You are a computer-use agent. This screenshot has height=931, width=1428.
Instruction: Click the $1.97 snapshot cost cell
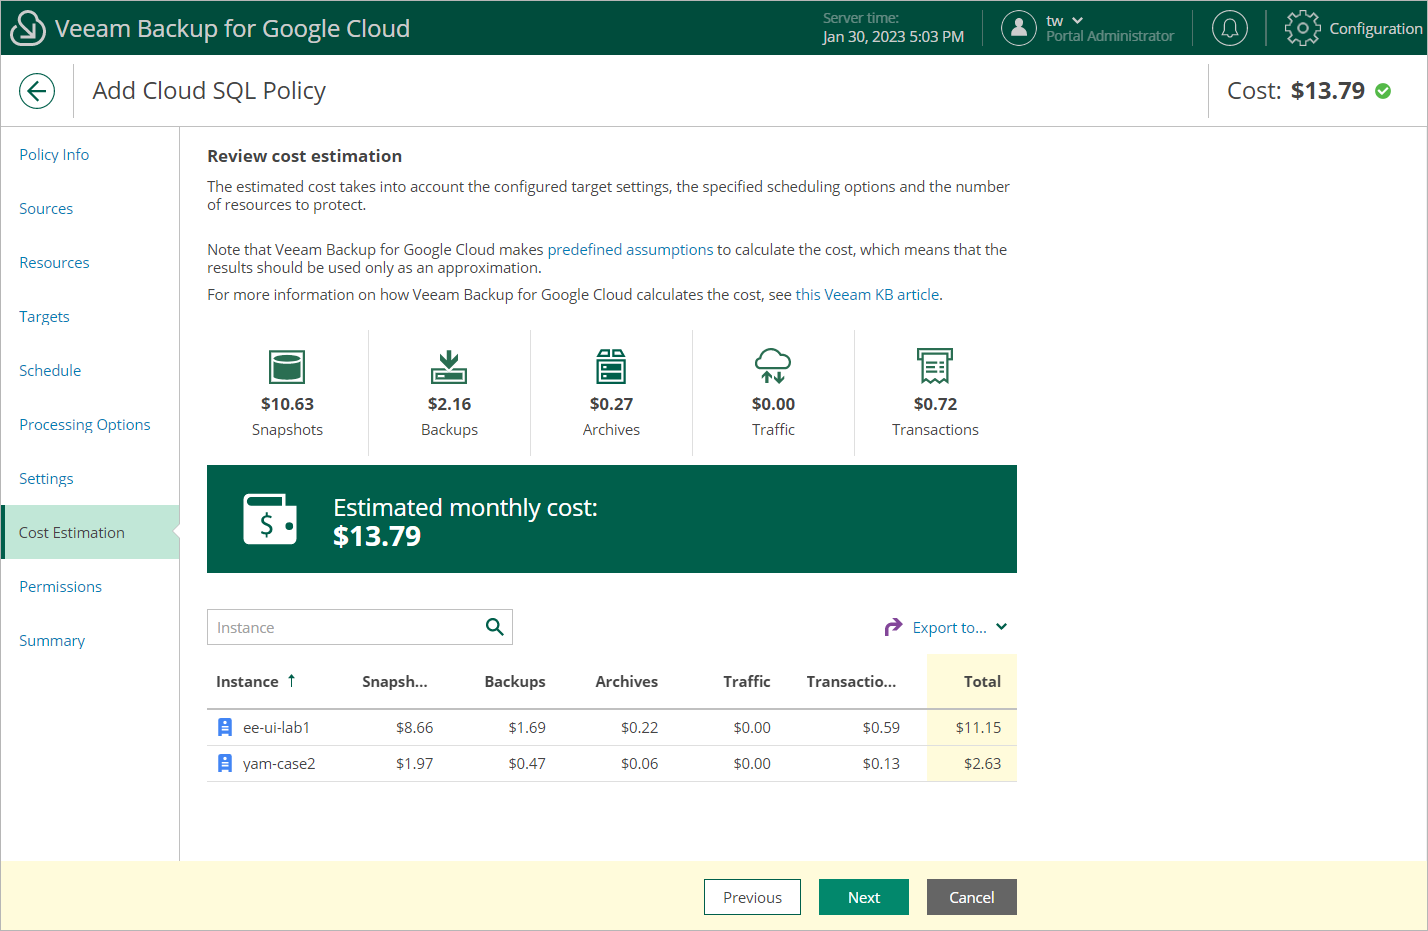tap(414, 763)
